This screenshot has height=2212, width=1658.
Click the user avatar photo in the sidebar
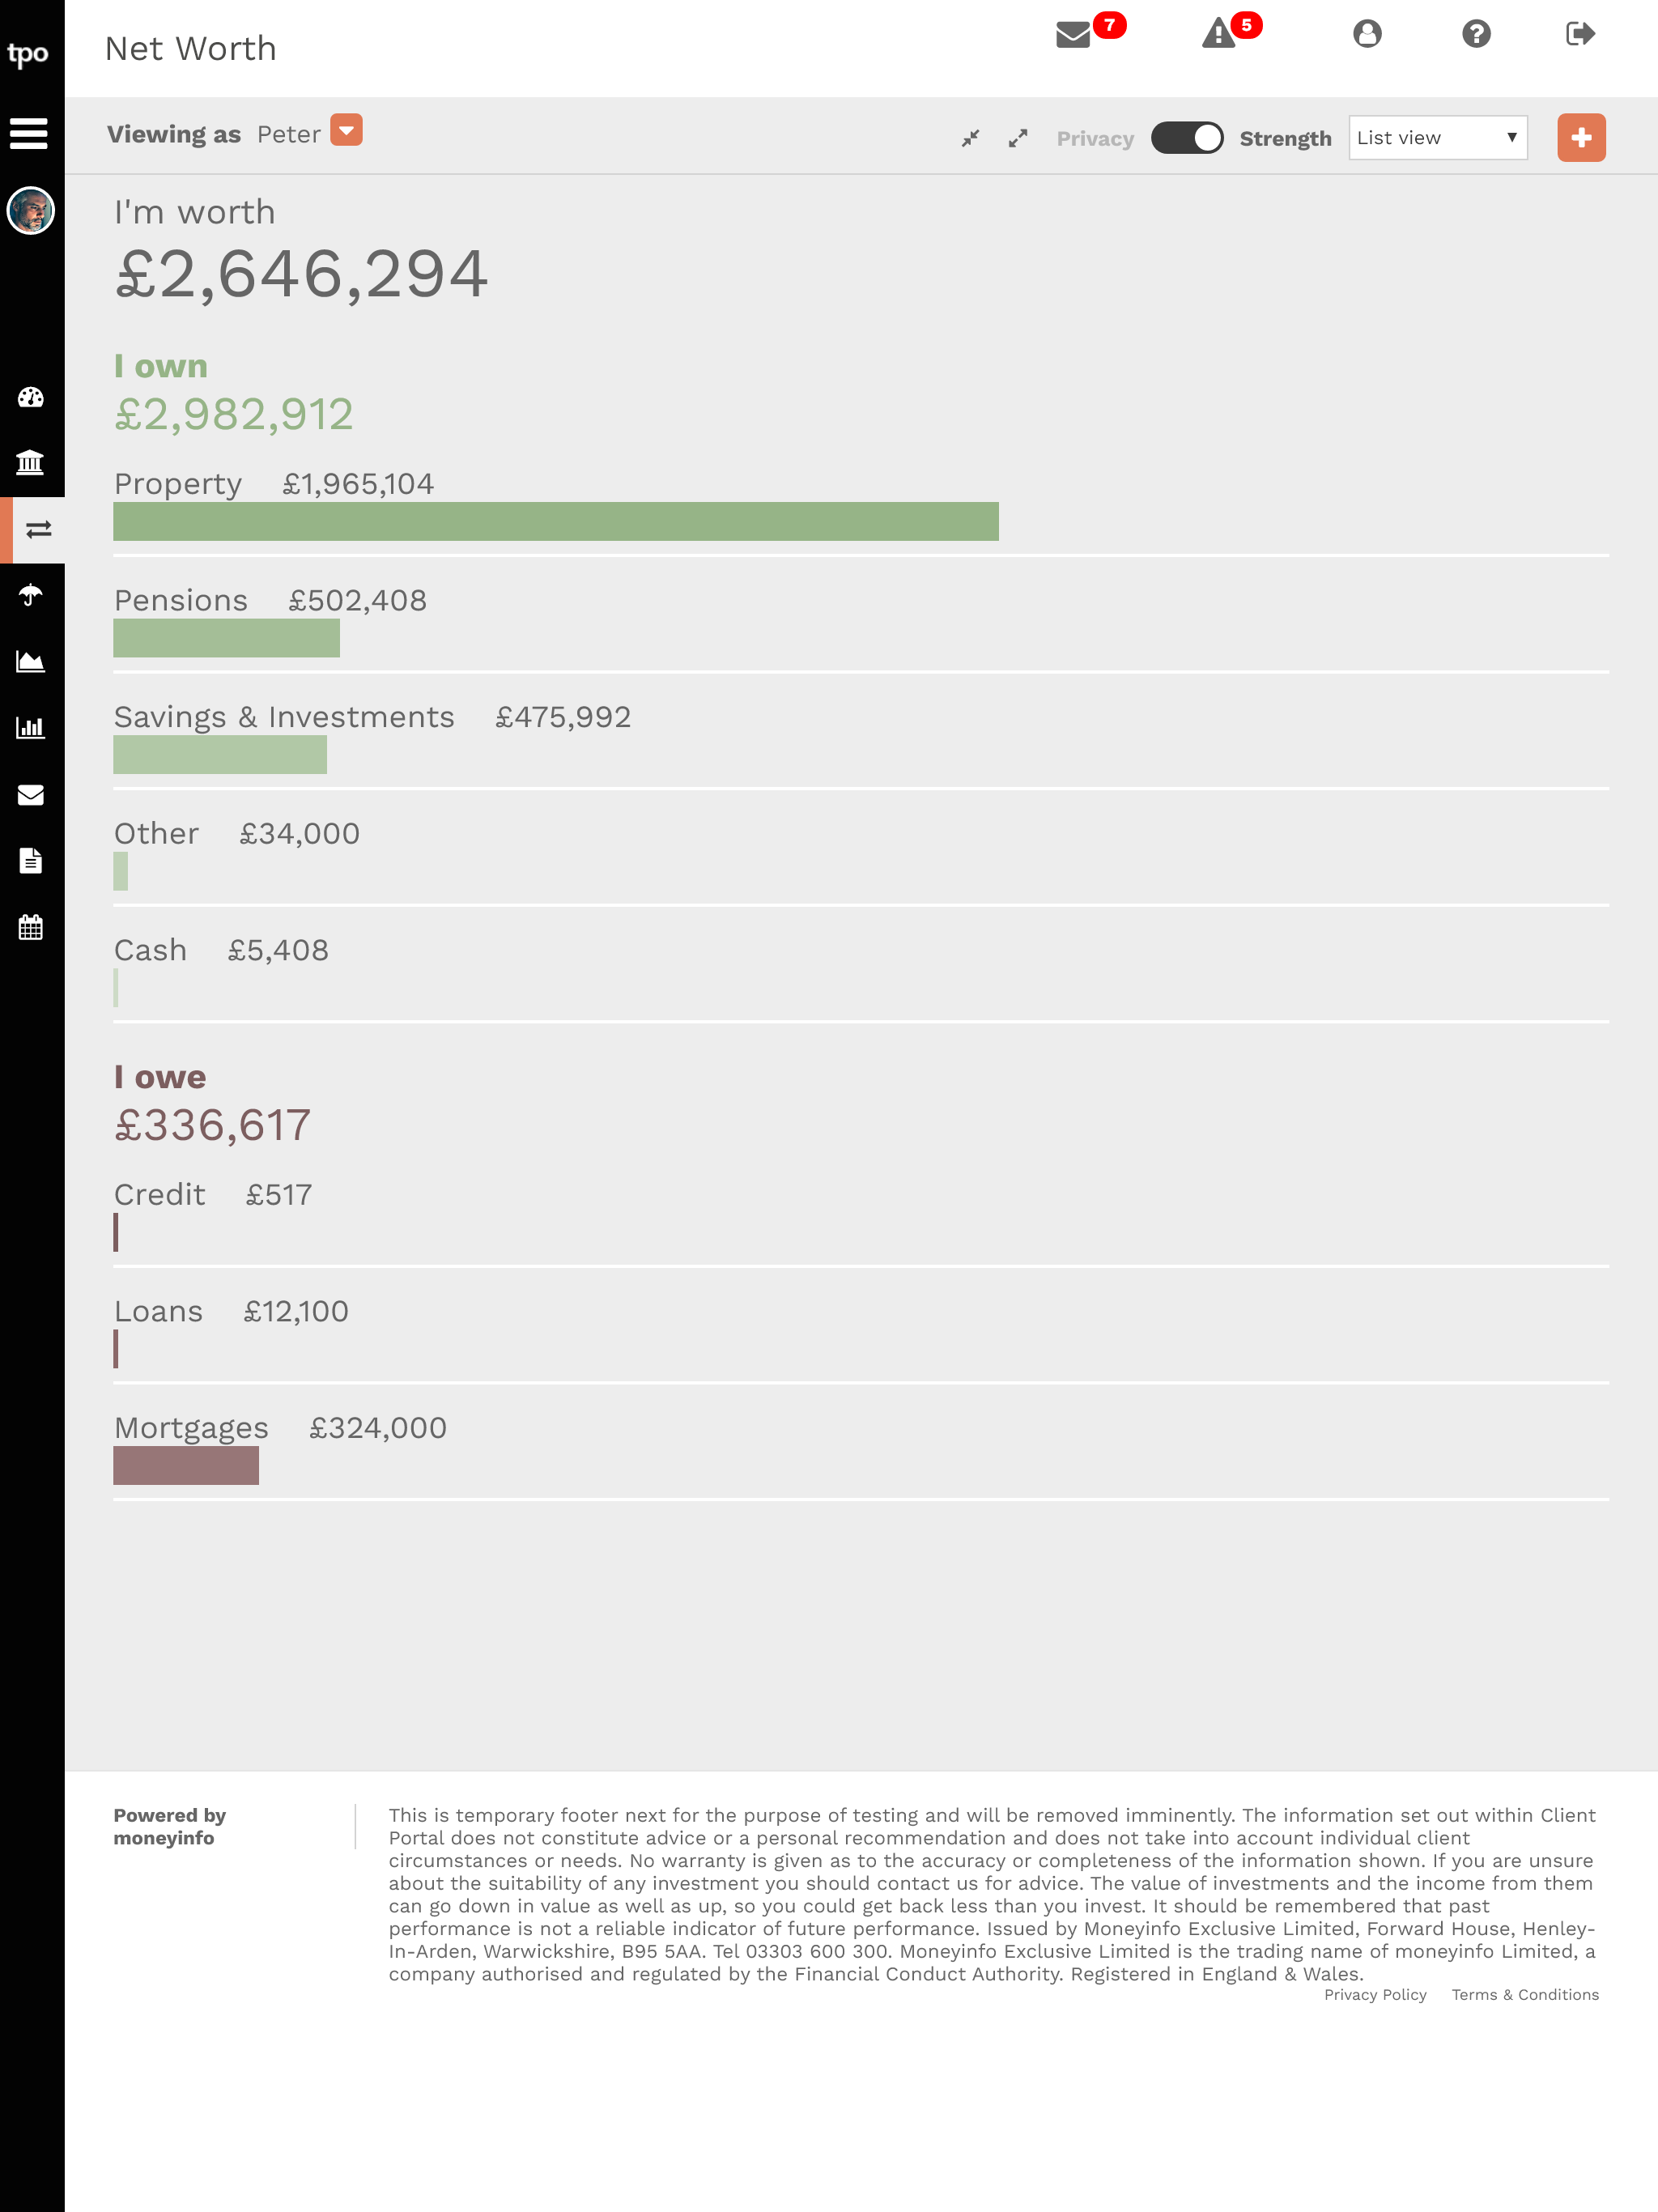coord(31,211)
